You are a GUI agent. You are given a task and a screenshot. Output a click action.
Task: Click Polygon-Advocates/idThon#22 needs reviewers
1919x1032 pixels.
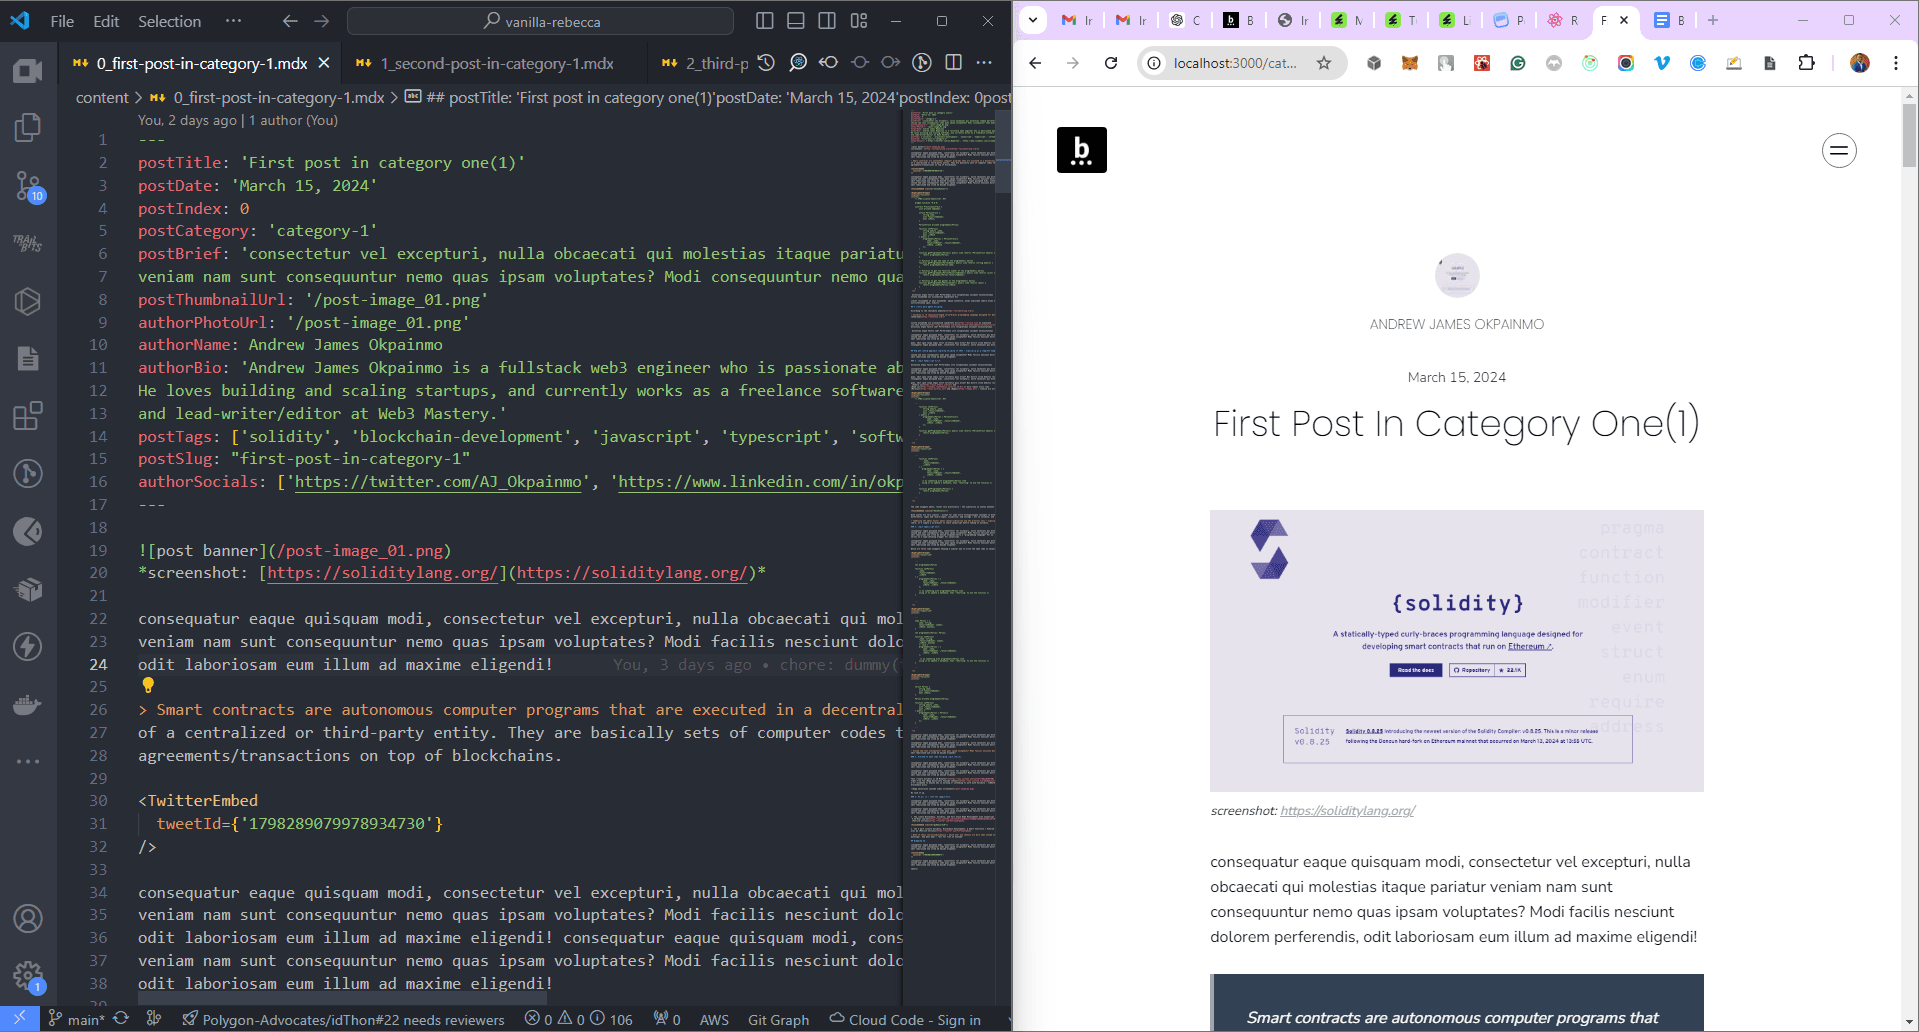coord(343,1019)
